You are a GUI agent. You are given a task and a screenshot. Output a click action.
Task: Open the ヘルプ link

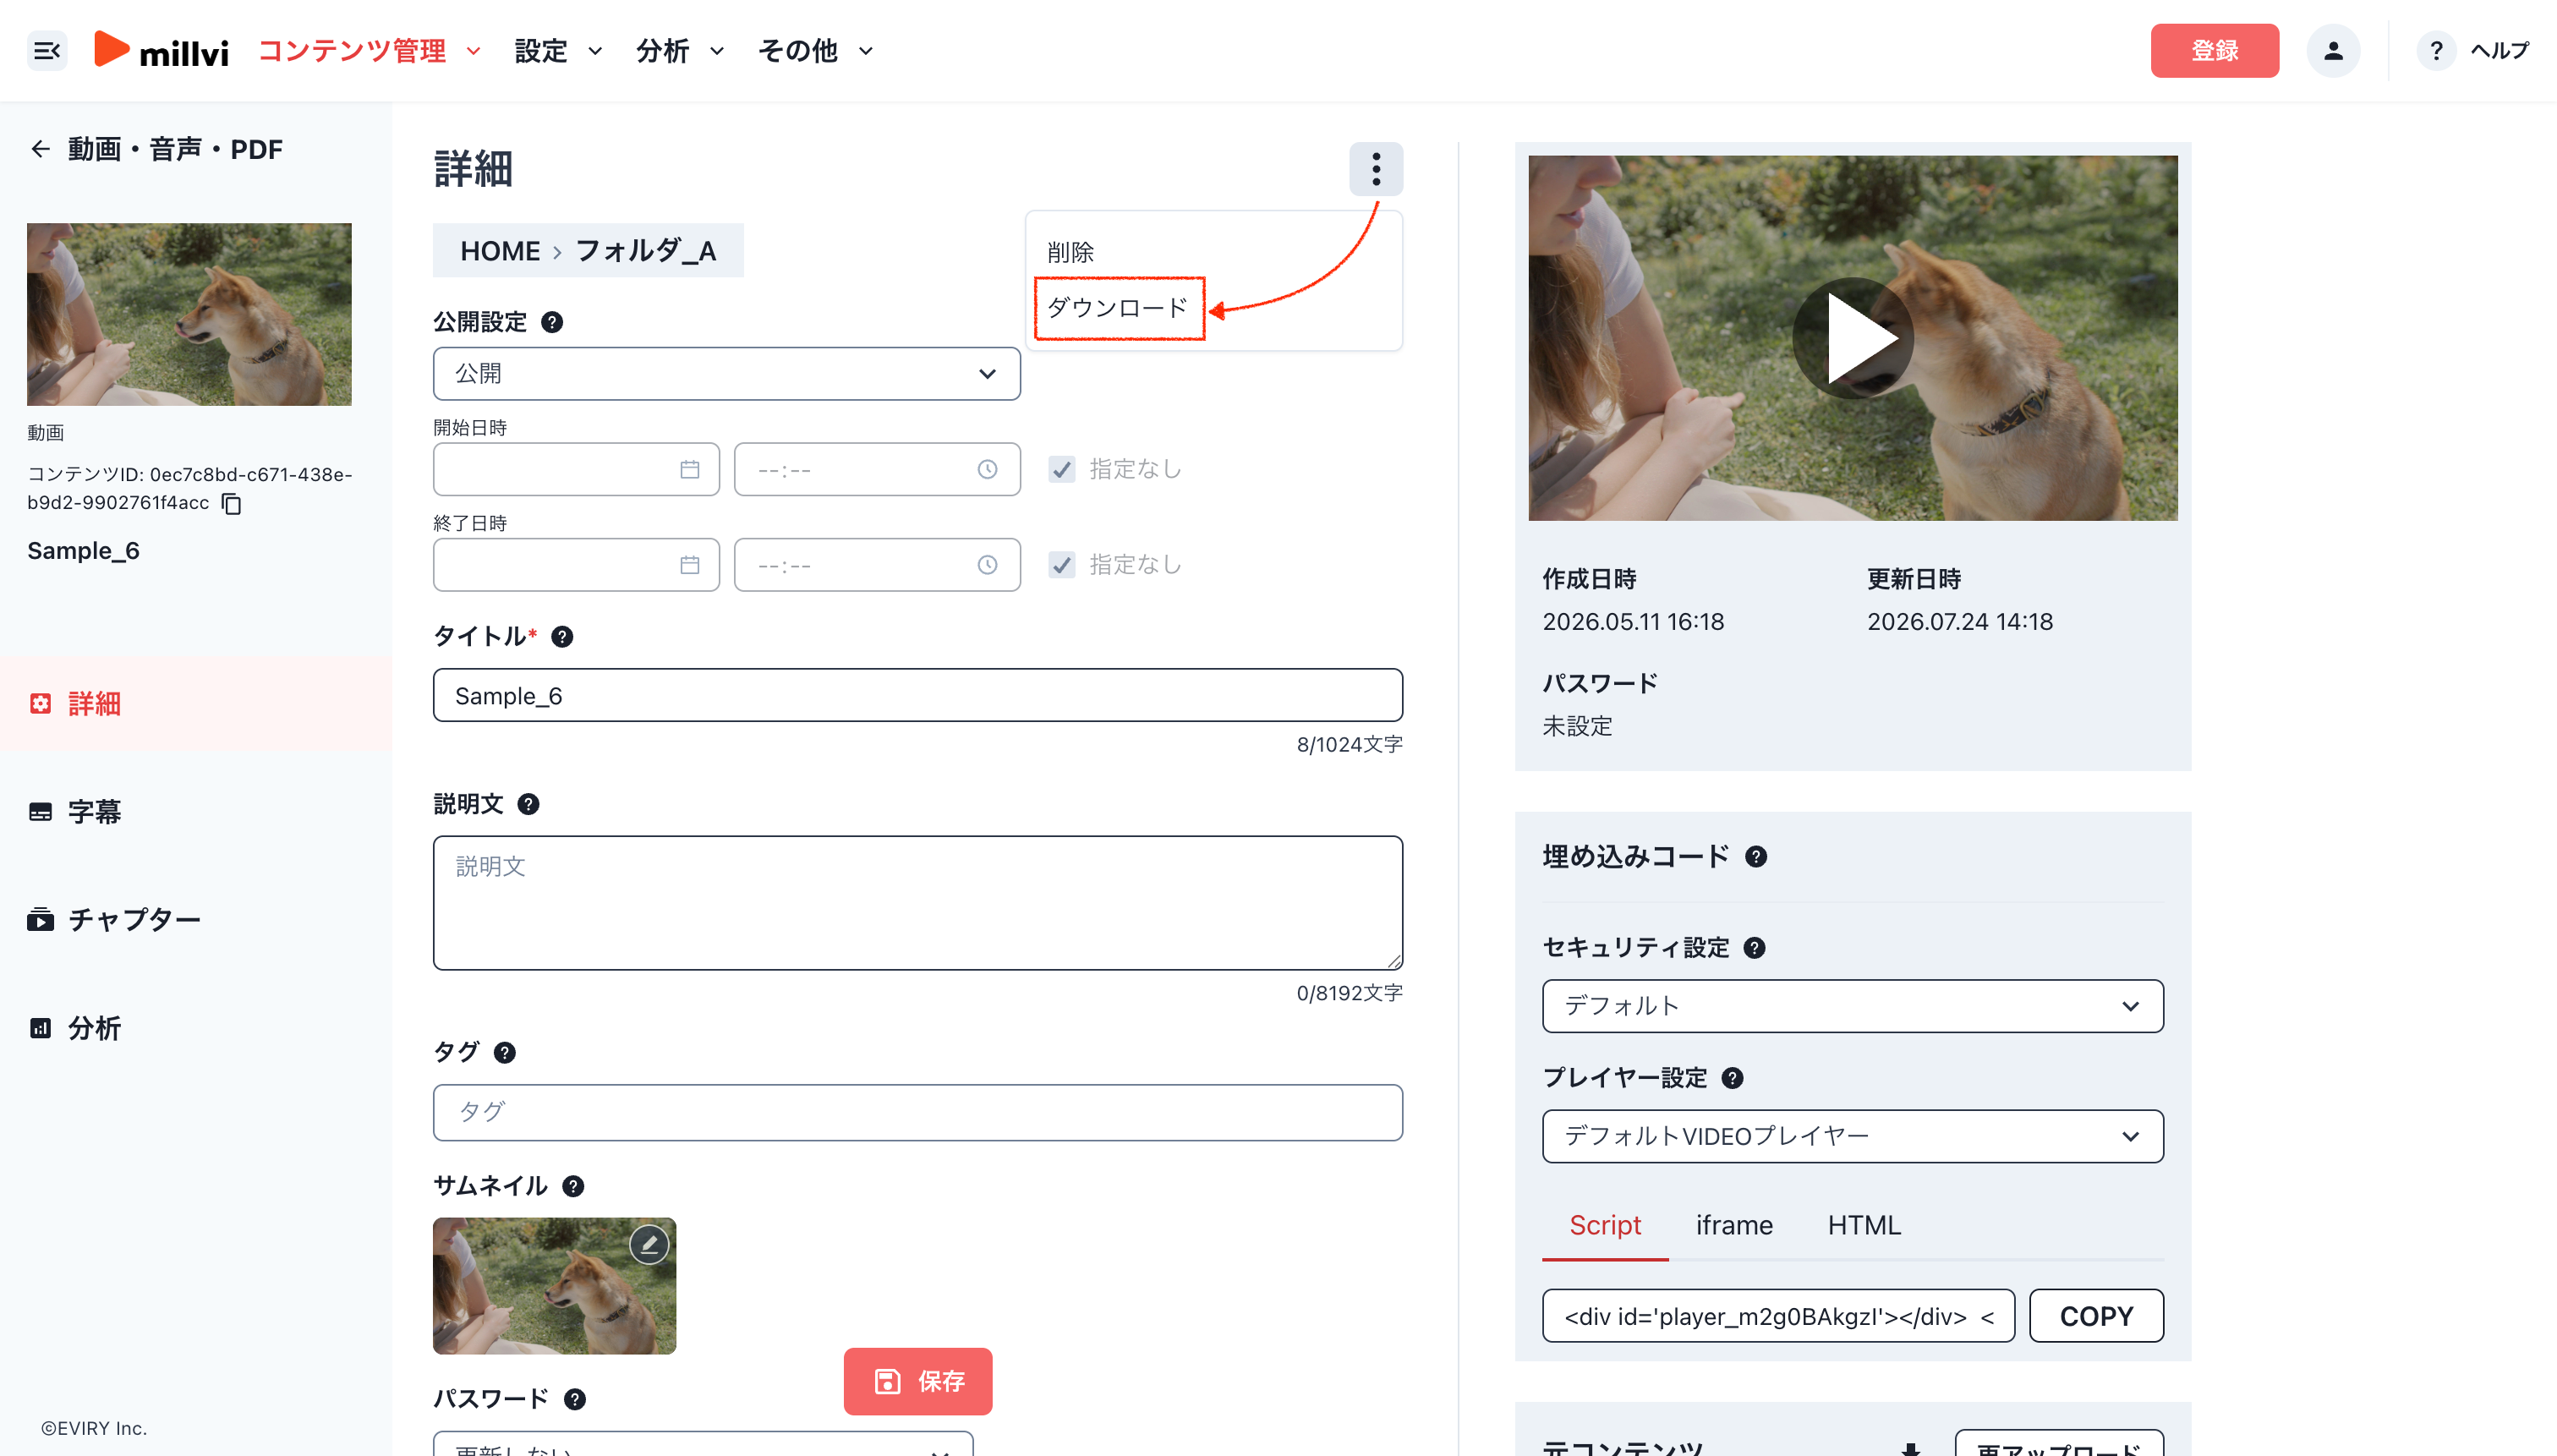[x=2500, y=51]
